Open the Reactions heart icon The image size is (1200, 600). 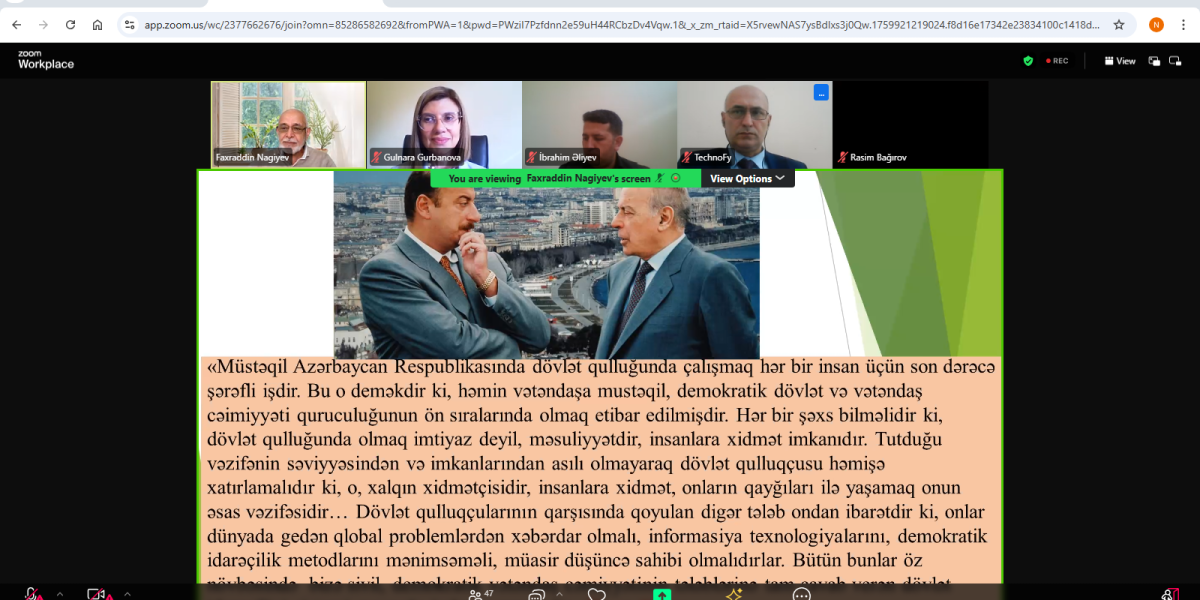point(597,595)
